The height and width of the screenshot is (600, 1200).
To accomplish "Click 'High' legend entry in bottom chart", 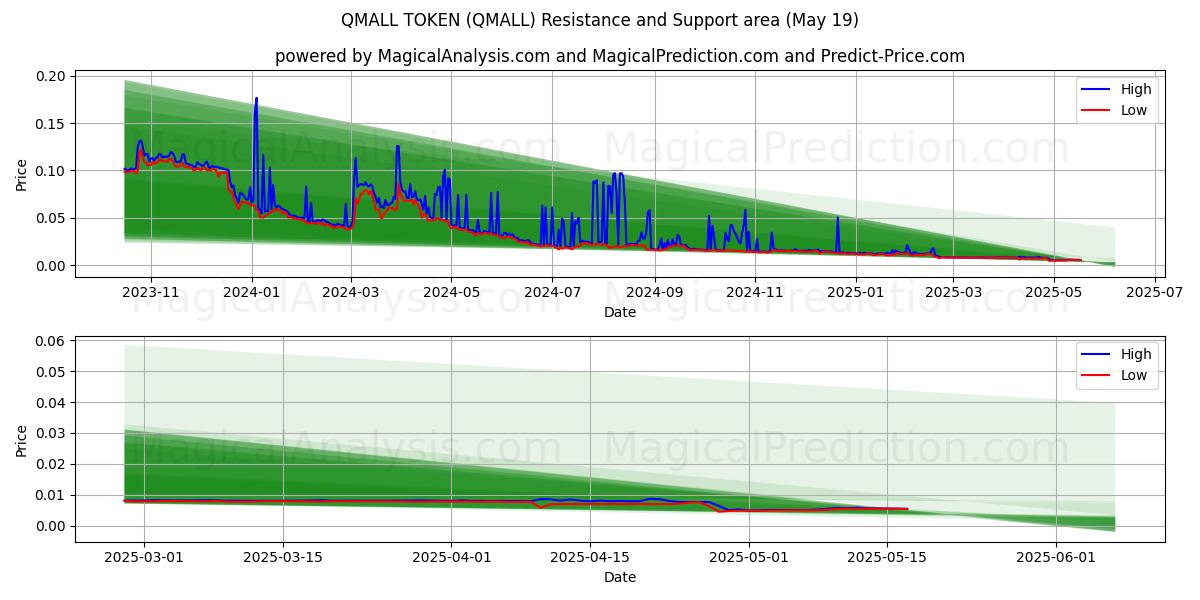I will [1136, 354].
